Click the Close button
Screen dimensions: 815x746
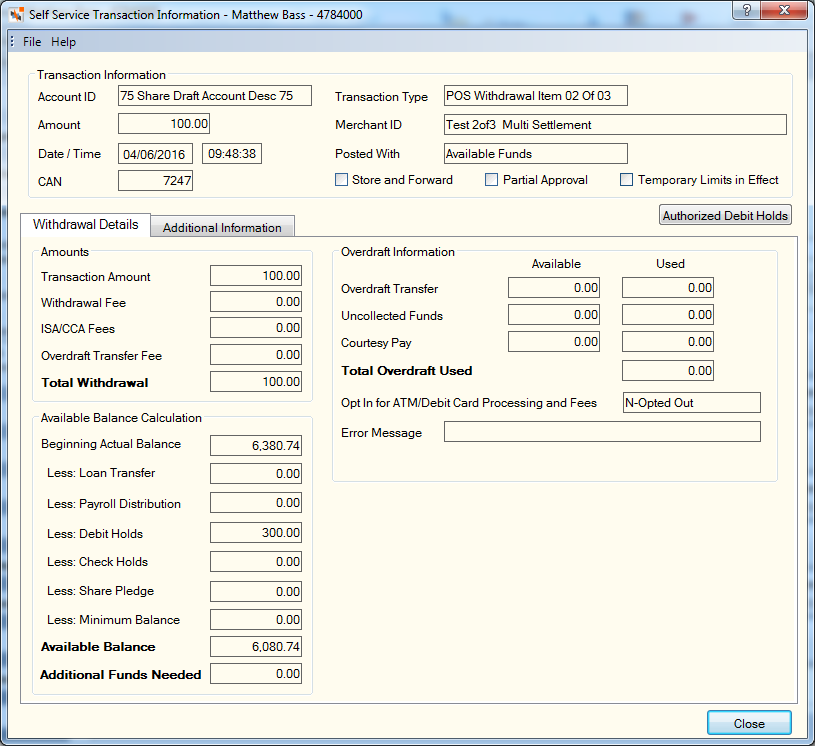click(749, 723)
